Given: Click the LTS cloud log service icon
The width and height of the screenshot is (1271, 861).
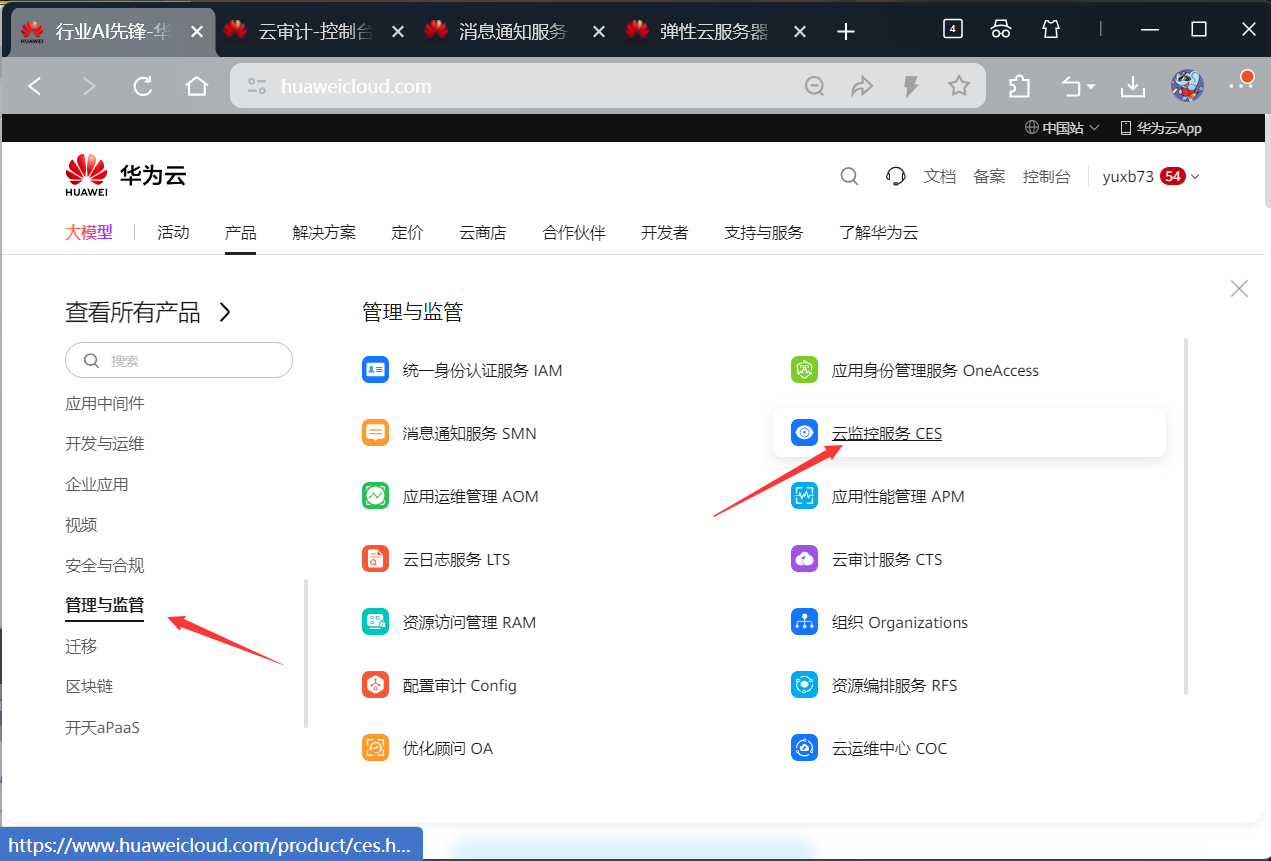Looking at the screenshot, I should [375, 559].
